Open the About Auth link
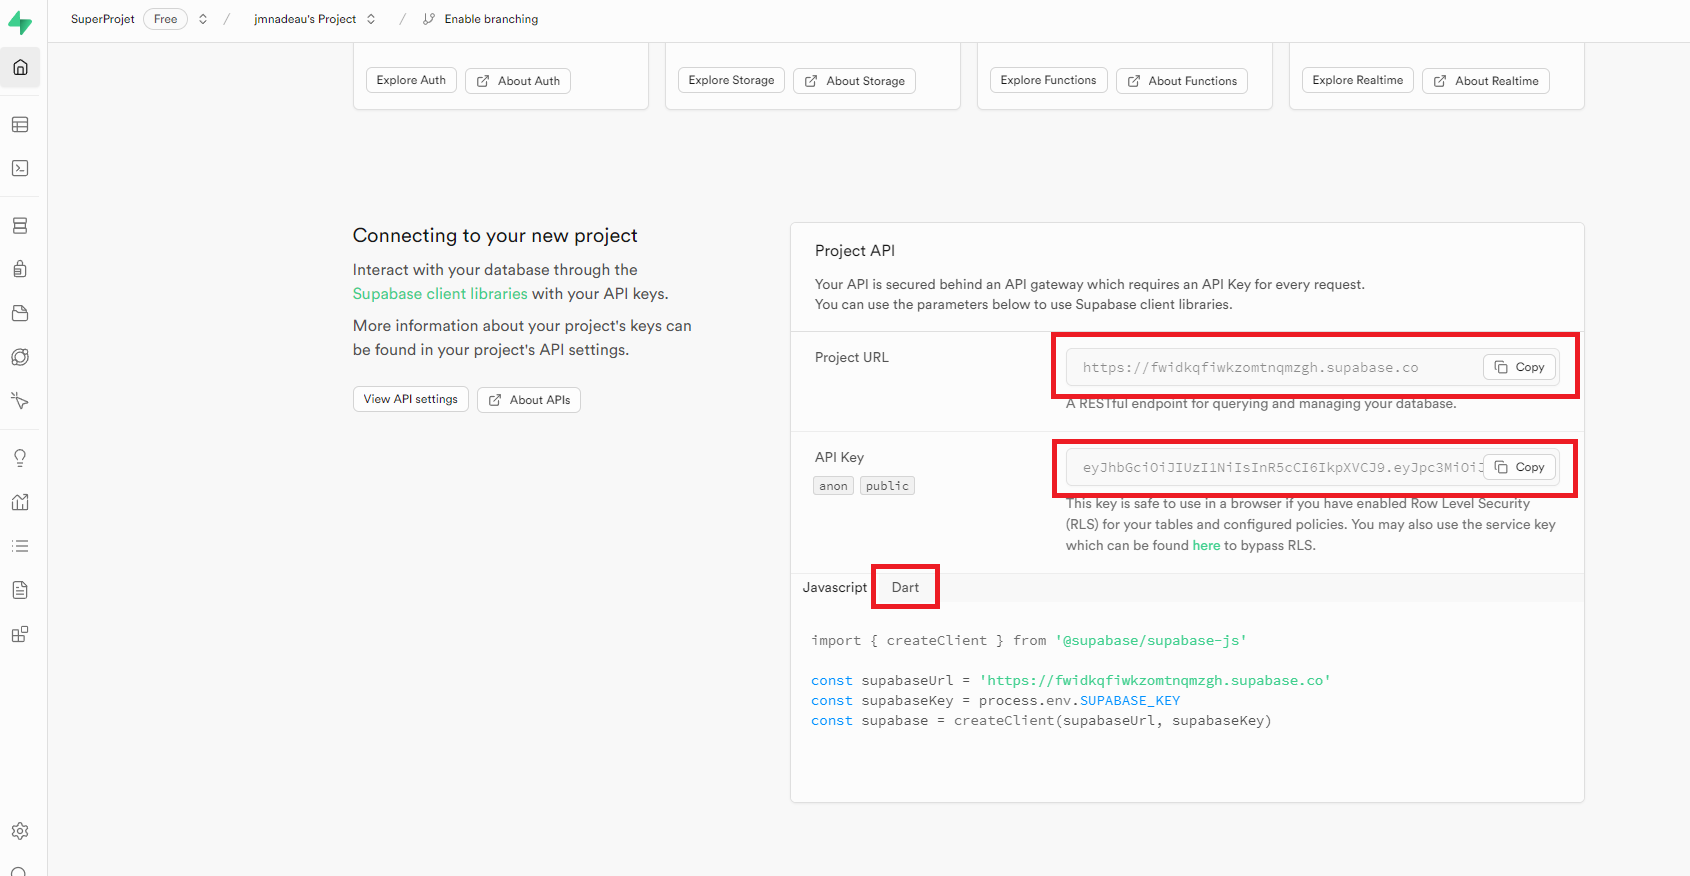 point(518,81)
